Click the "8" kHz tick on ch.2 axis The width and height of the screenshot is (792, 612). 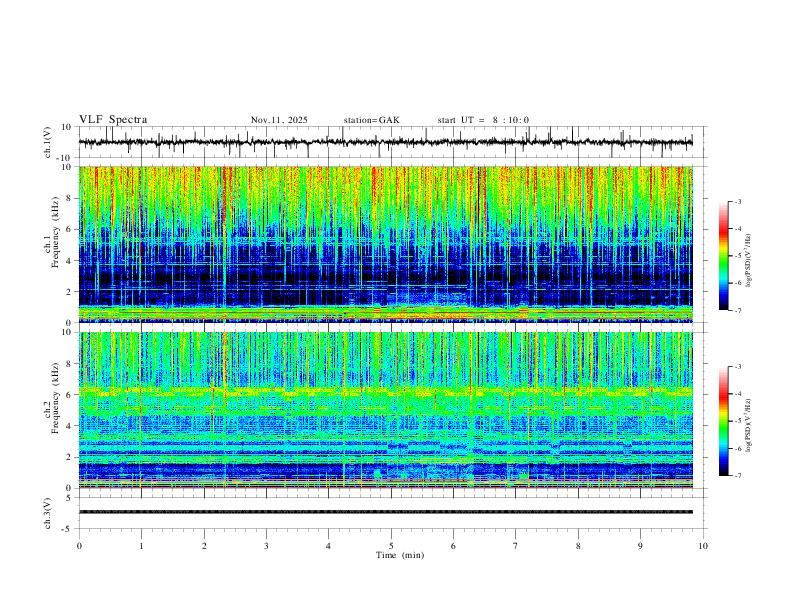(x=69, y=364)
